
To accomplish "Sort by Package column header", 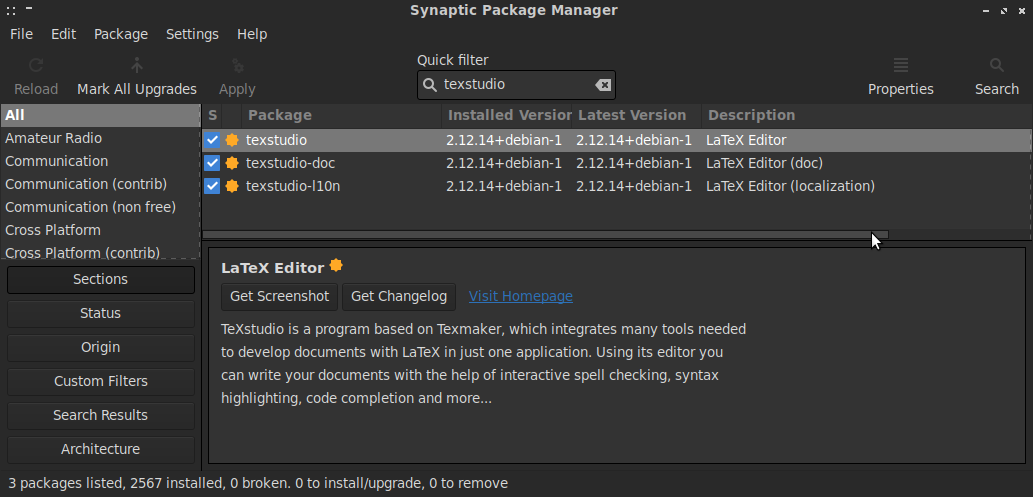I will click(342, 115).
